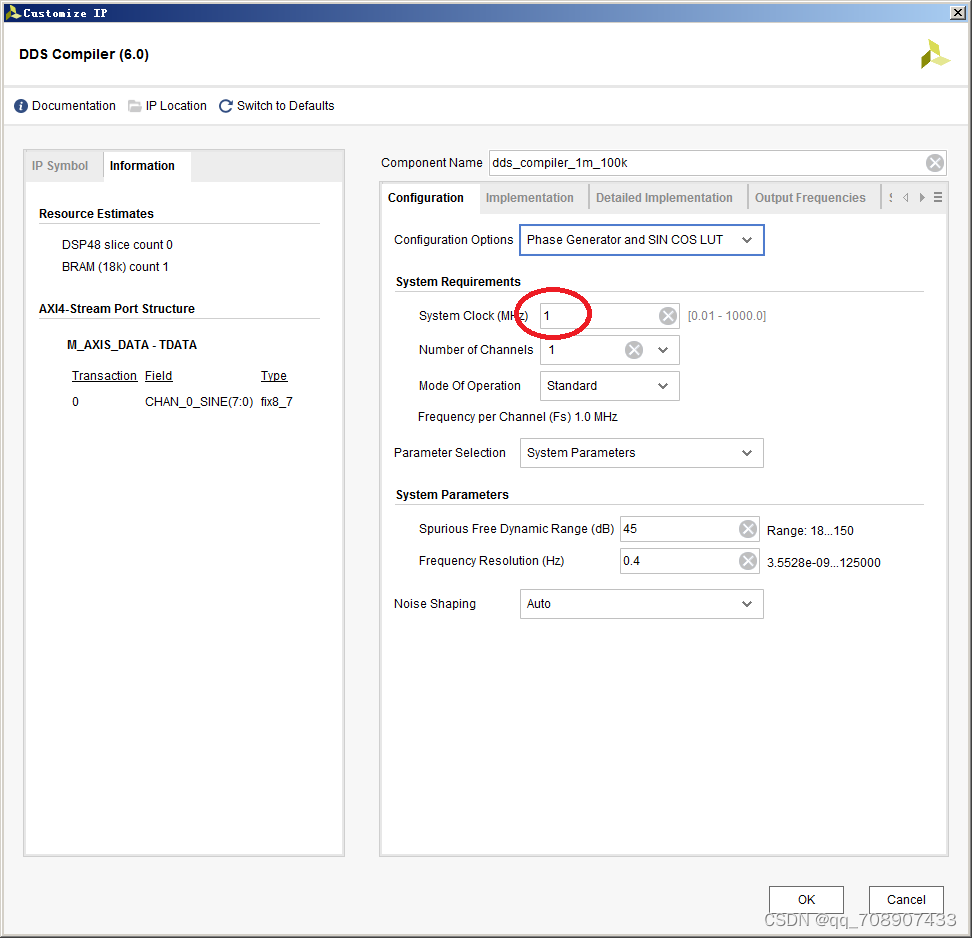Clear the Frequency Resolution value

pos(748,561)
